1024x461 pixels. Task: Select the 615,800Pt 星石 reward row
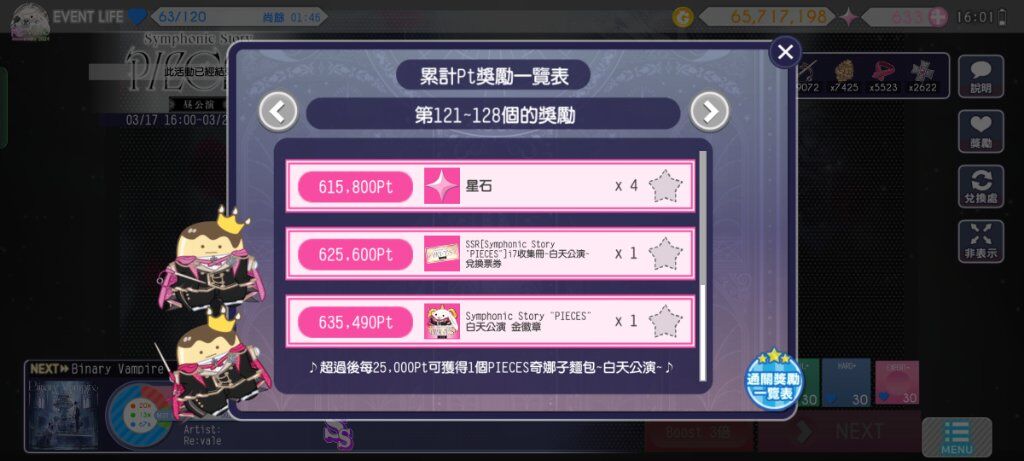490,186
